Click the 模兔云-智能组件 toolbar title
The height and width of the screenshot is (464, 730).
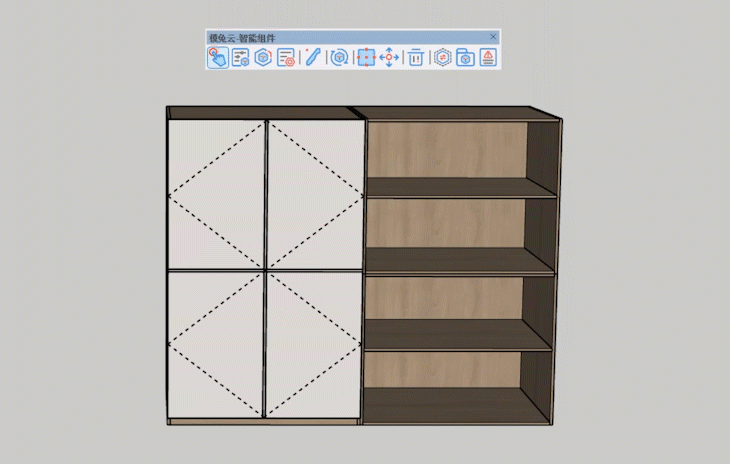[x=242, y=37]
